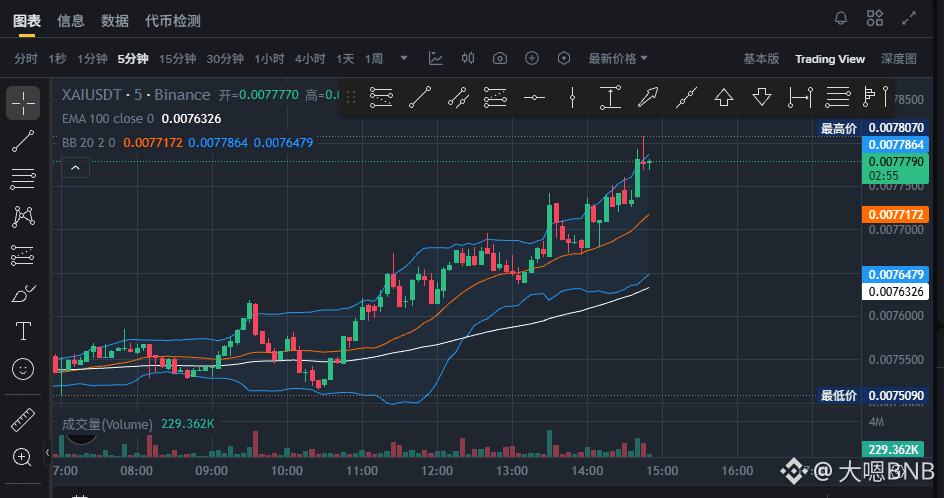Image resolution: width=944 pixels, height=498 pixels.
Task: Pick vertical line in floating toolbar
Action: tap(572, 97)
